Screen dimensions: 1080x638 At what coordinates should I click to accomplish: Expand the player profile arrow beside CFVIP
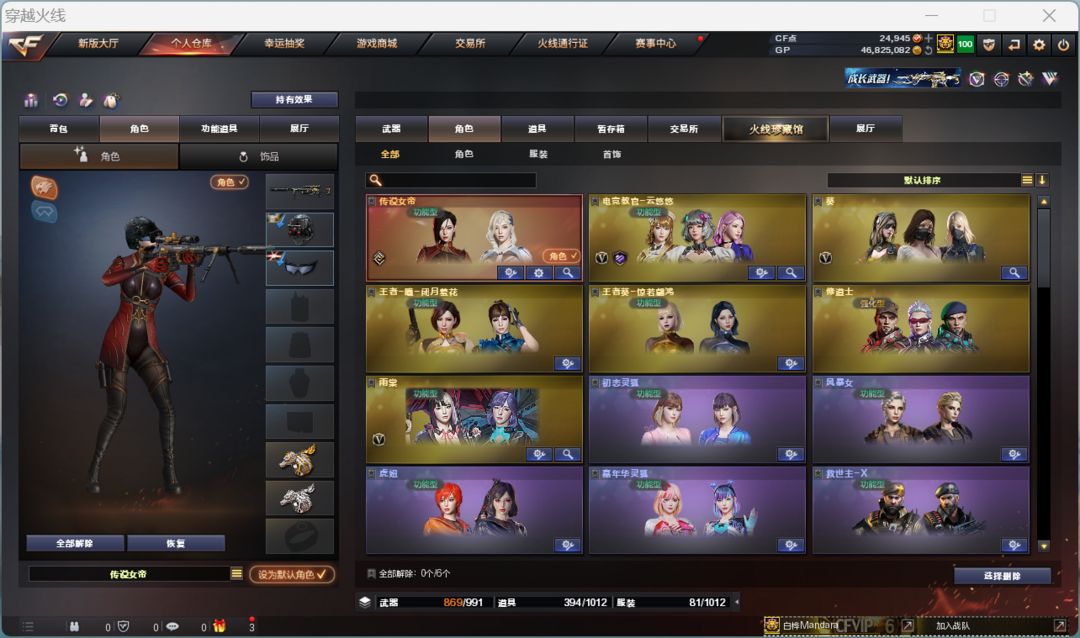tap(908, 625)
